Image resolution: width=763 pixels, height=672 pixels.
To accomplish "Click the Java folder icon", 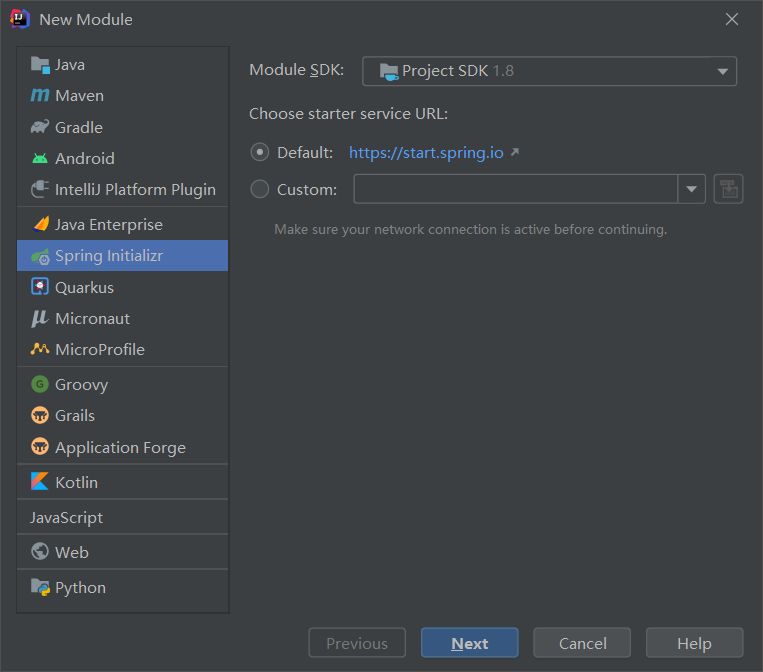I will [x=40, y=65].
